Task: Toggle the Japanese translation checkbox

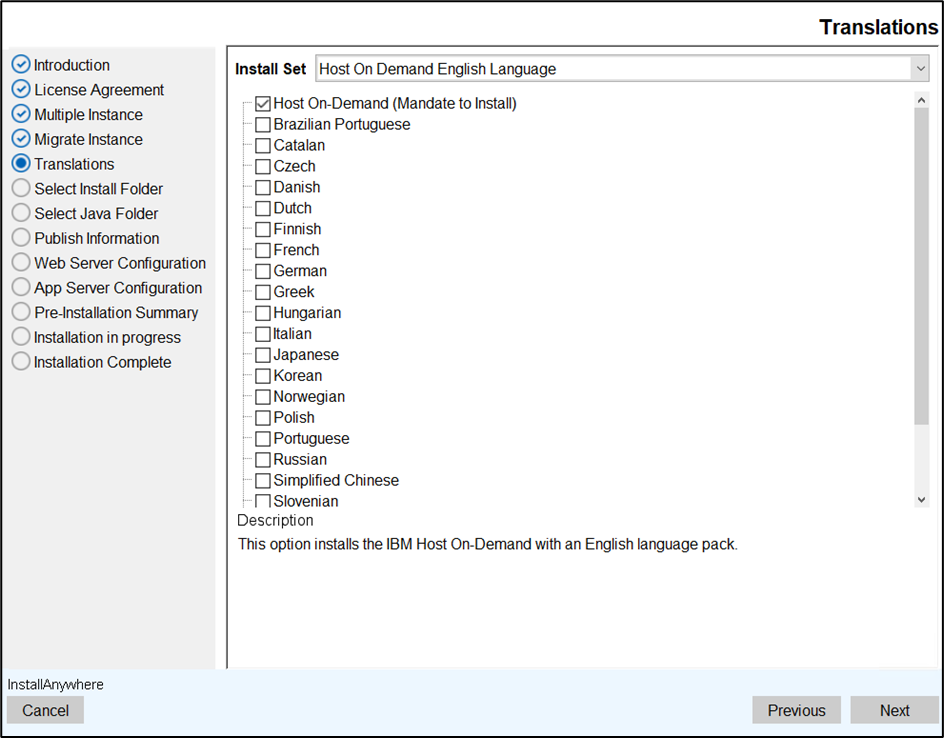Action: (x=263, y=355)
